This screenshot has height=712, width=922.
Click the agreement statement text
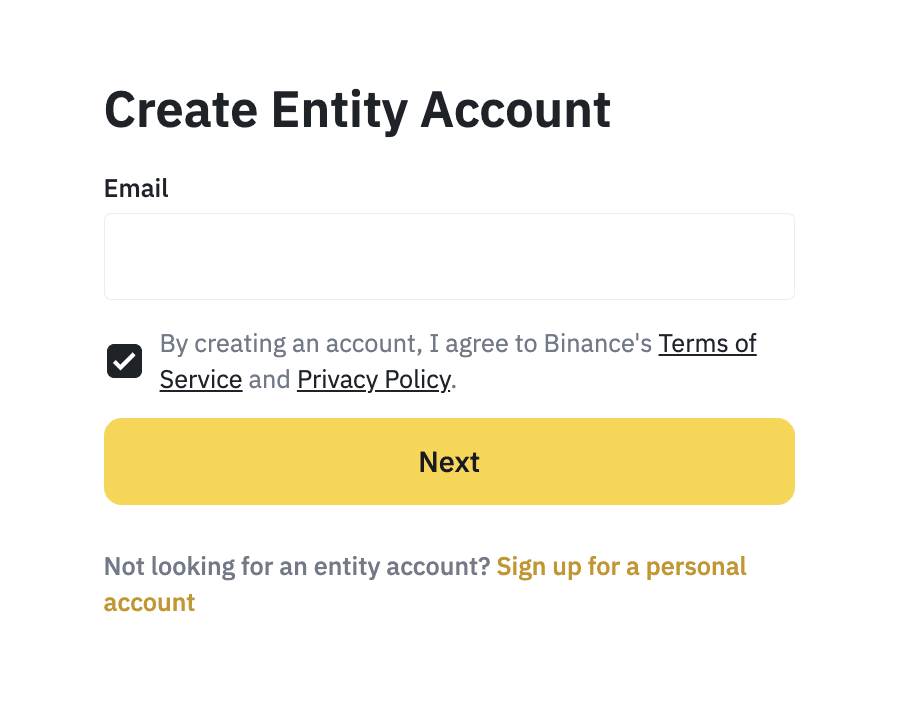pos(400,343)
